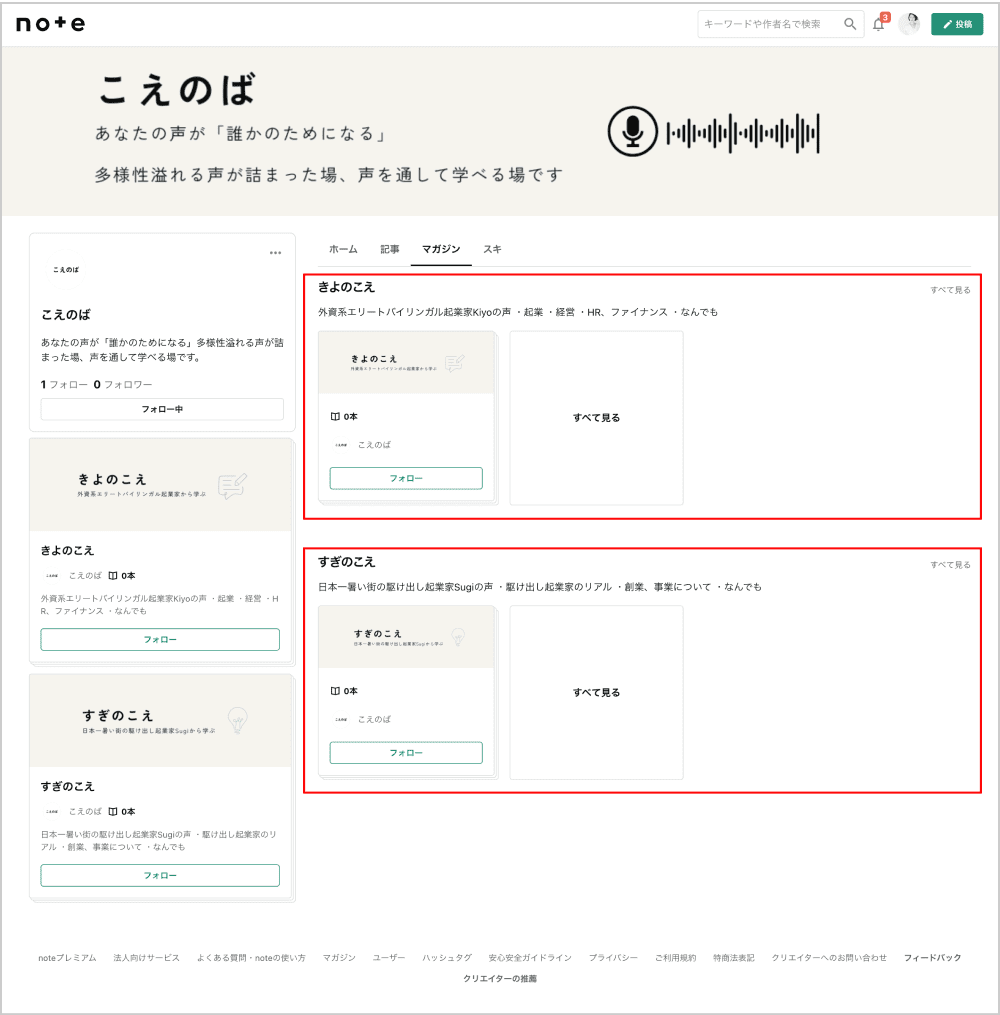The height and width of the screenshot is (1015, 1000).
Task: Open よくある質問・noteの使い方 footer link
Action: (251, 958)
